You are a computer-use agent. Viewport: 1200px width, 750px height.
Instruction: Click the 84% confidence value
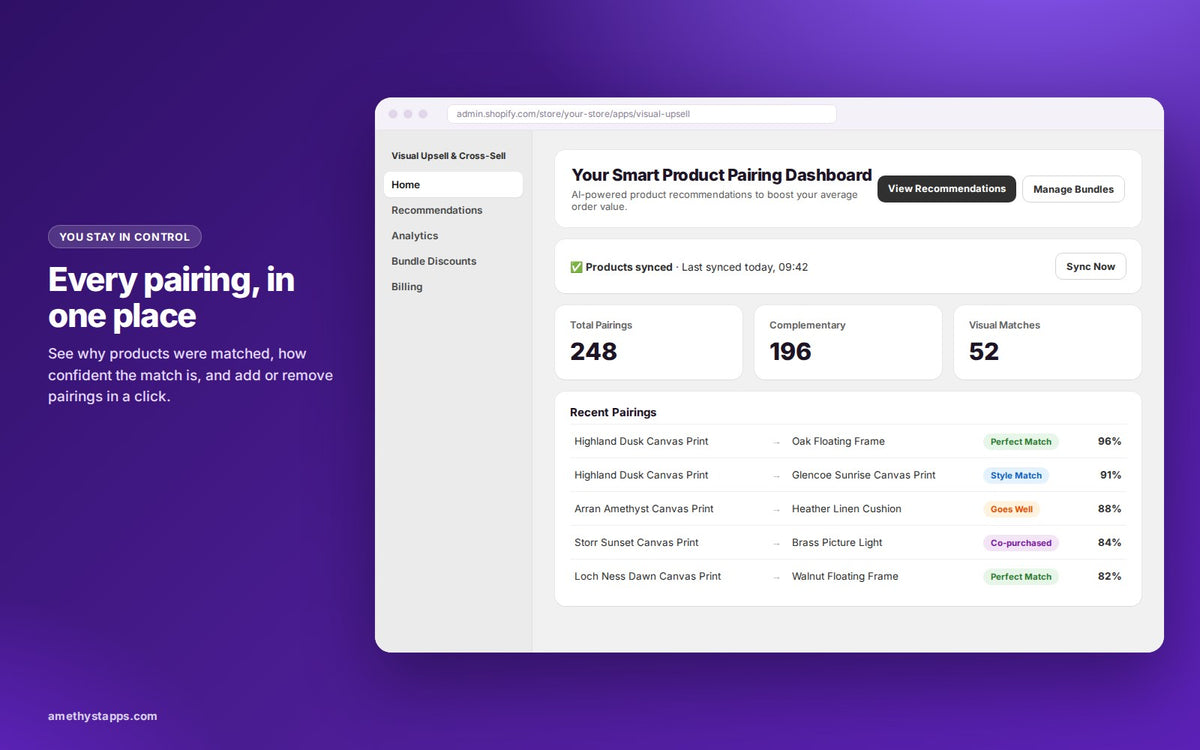(1110, 543)
